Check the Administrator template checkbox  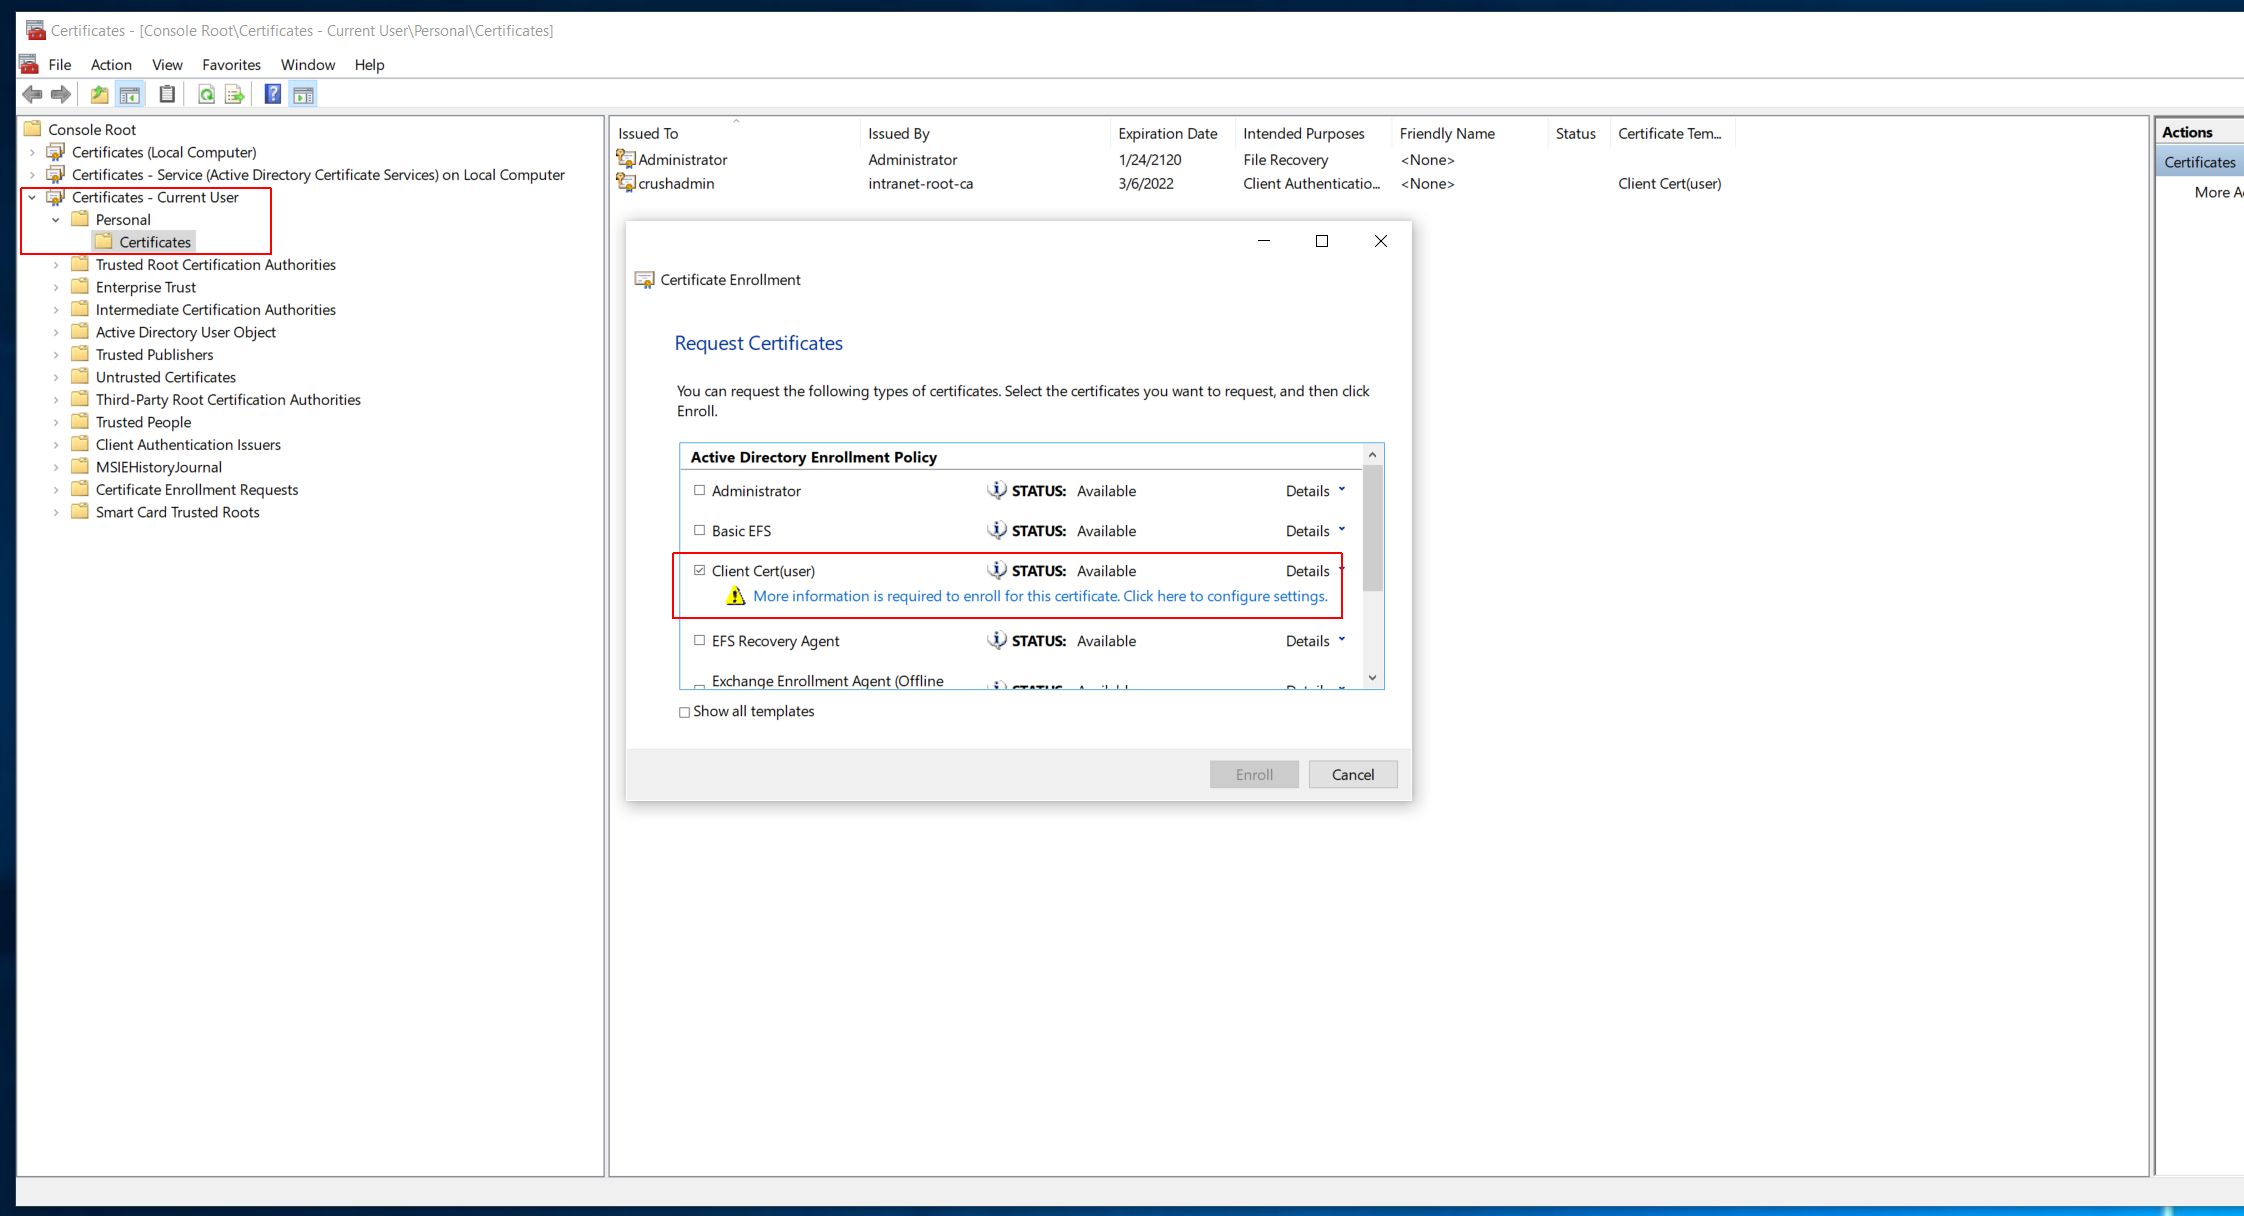(699, 490)
